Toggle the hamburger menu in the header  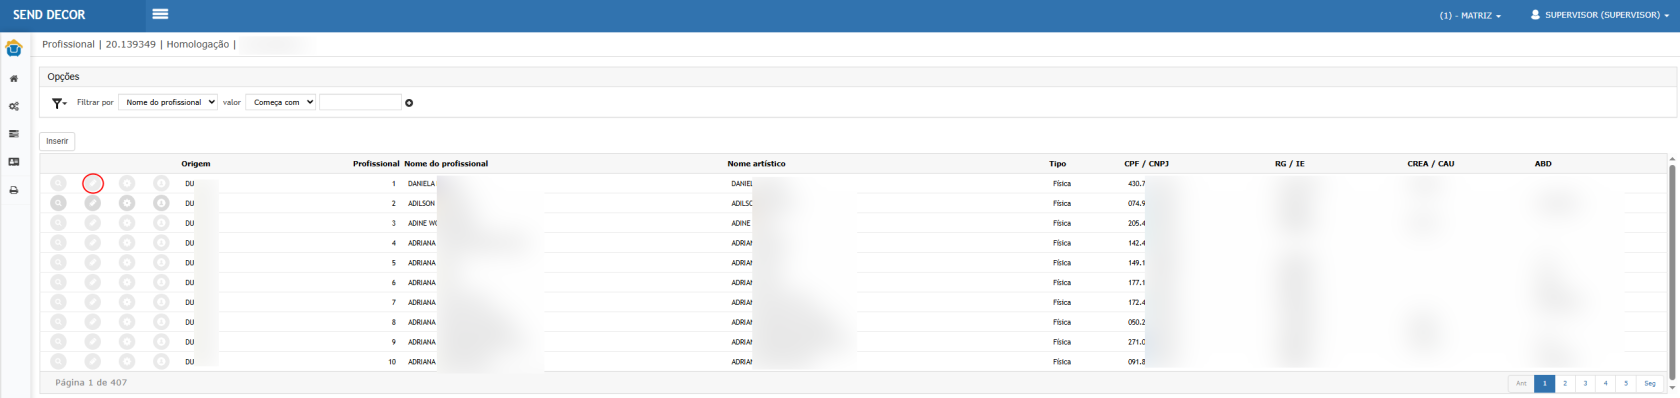[x=160, y=14]
